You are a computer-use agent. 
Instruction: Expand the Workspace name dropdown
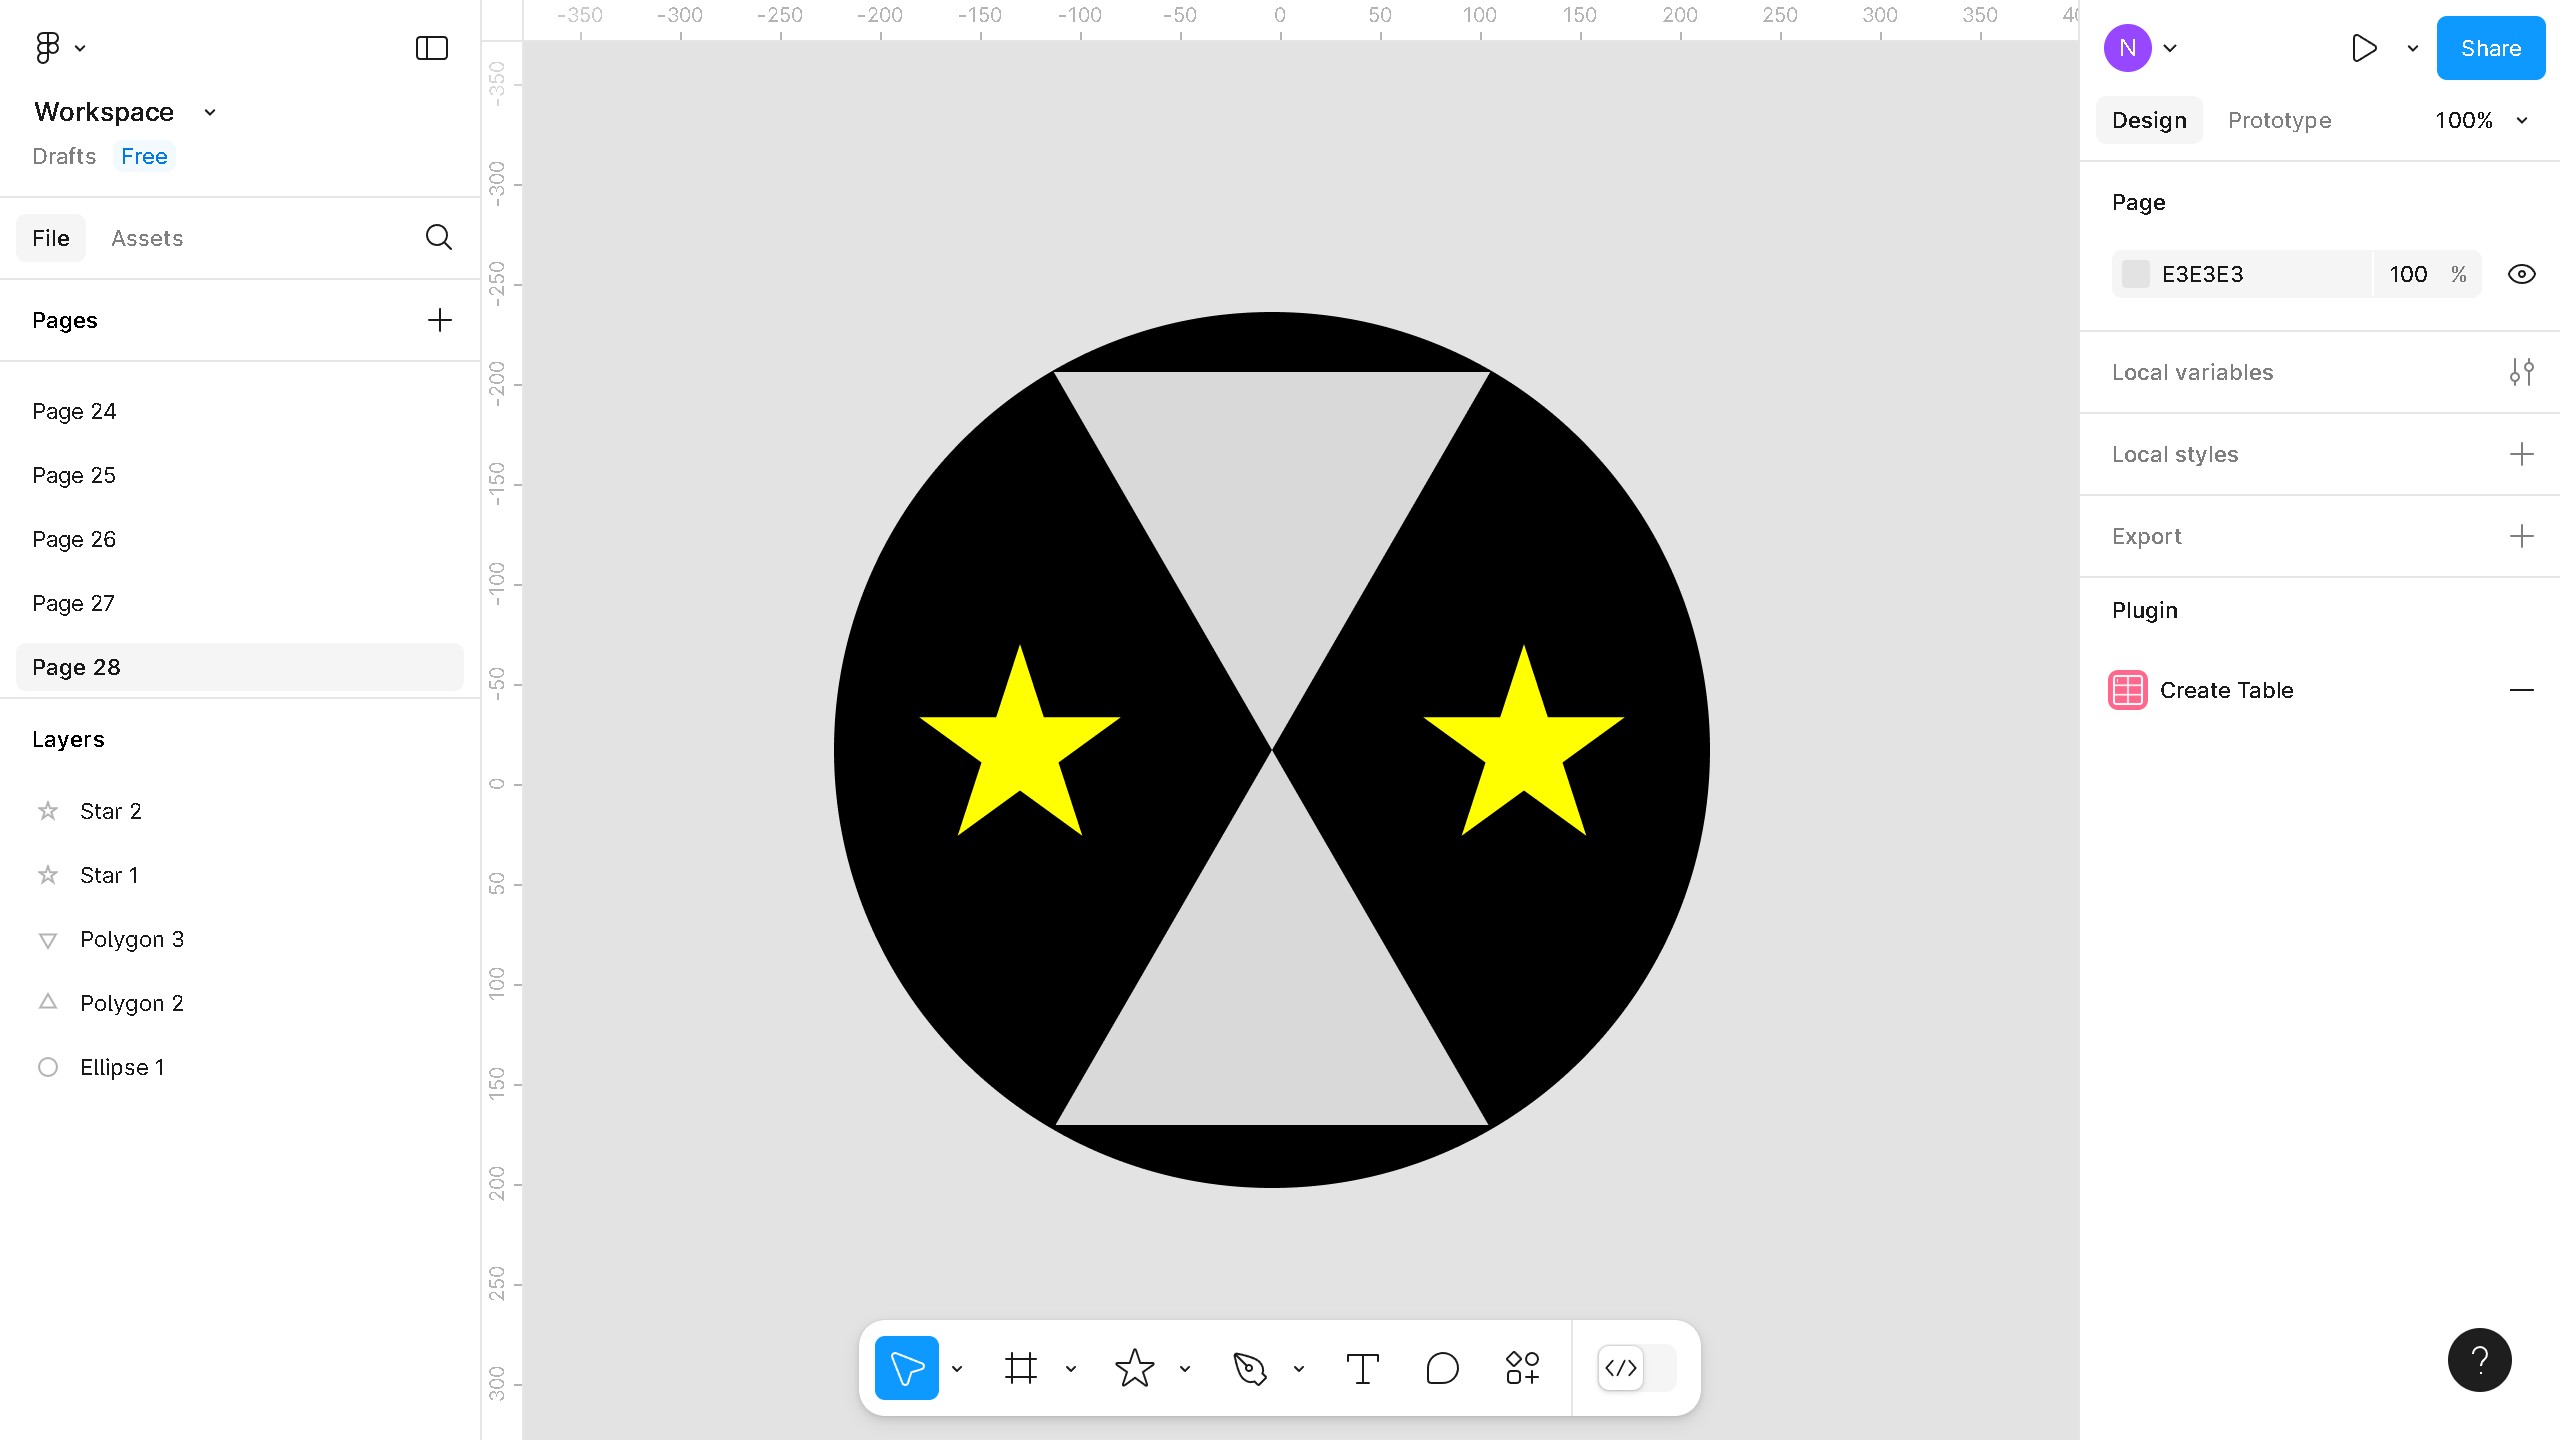tap(210, 112)
